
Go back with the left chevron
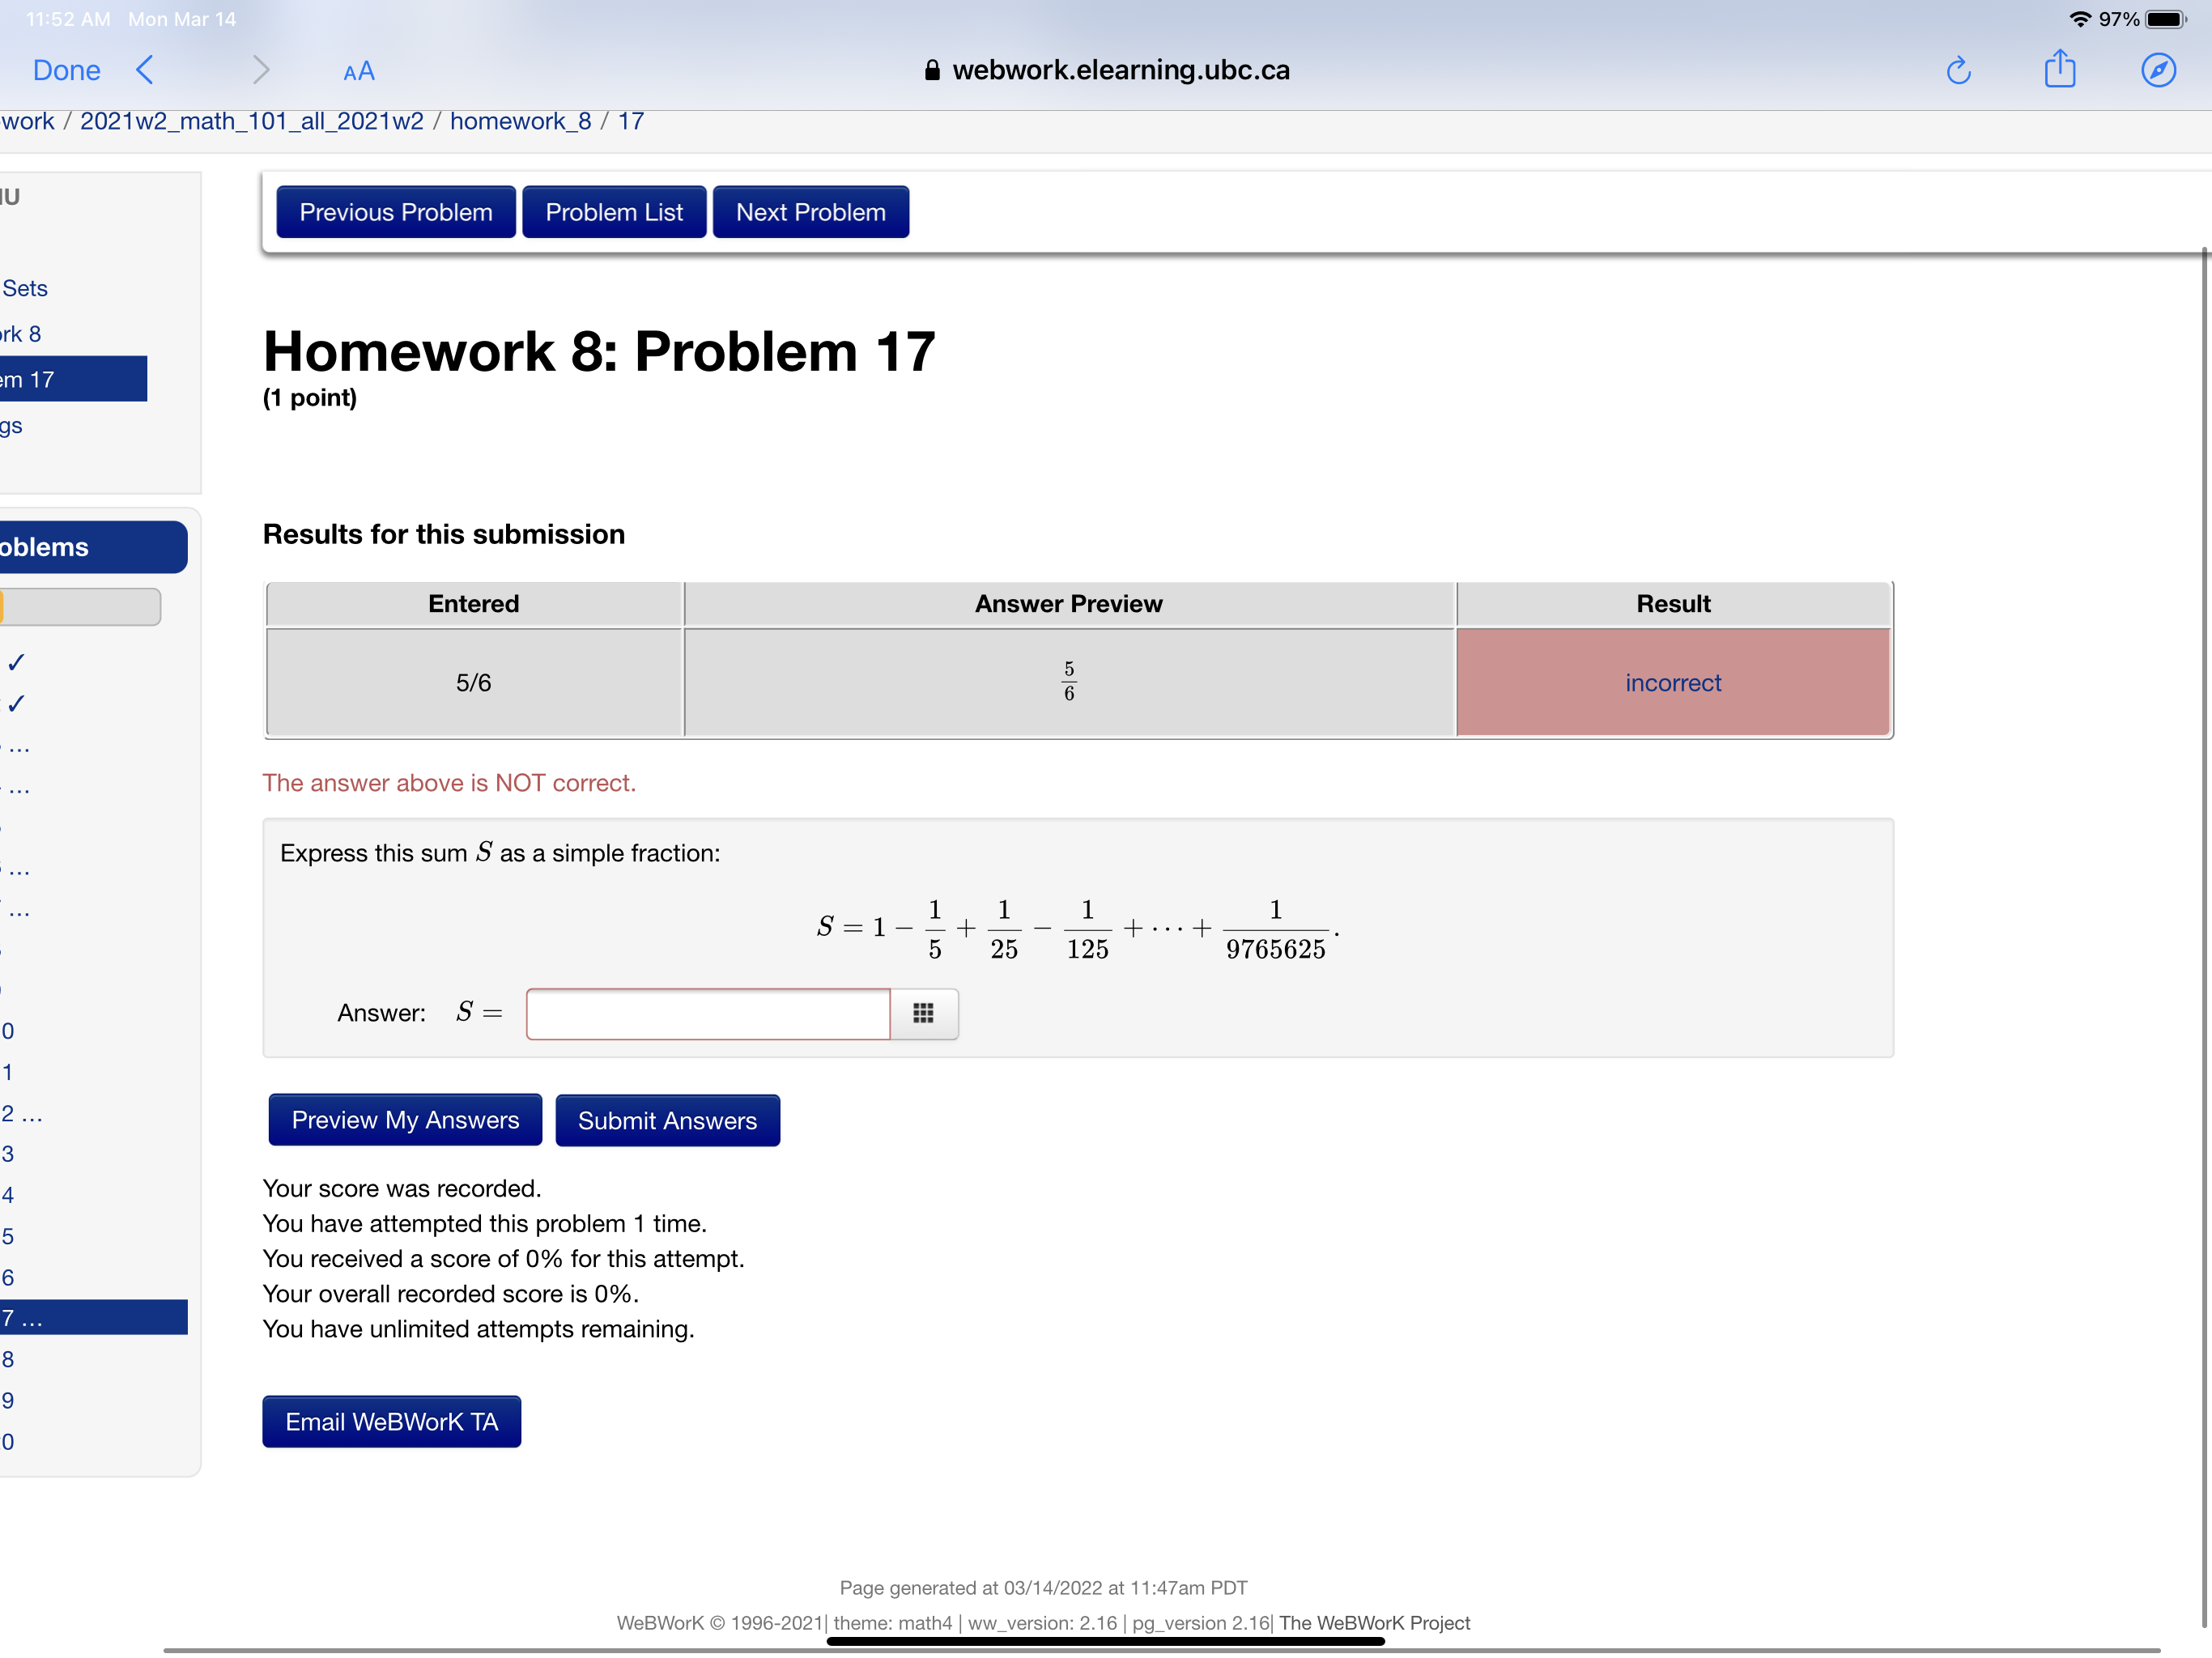click(x=145, y=70)
